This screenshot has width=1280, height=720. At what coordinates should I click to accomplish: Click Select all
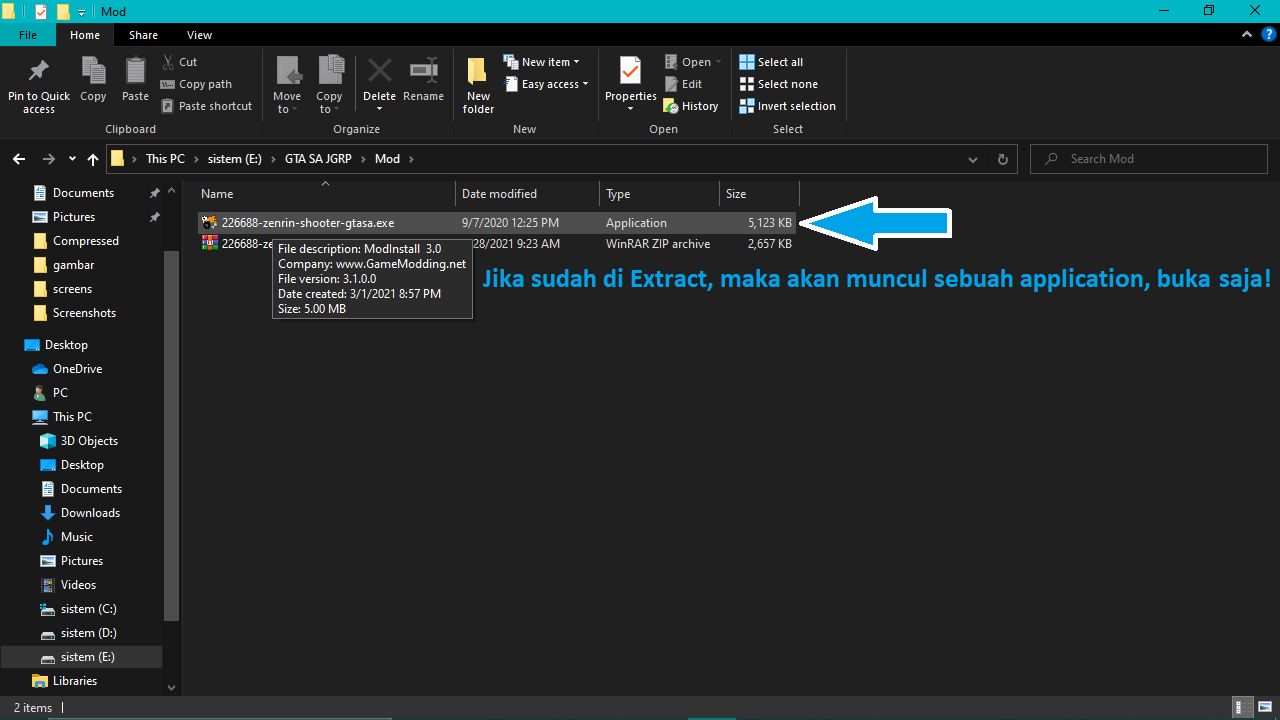pyautogui.click(x=771, y=62)
